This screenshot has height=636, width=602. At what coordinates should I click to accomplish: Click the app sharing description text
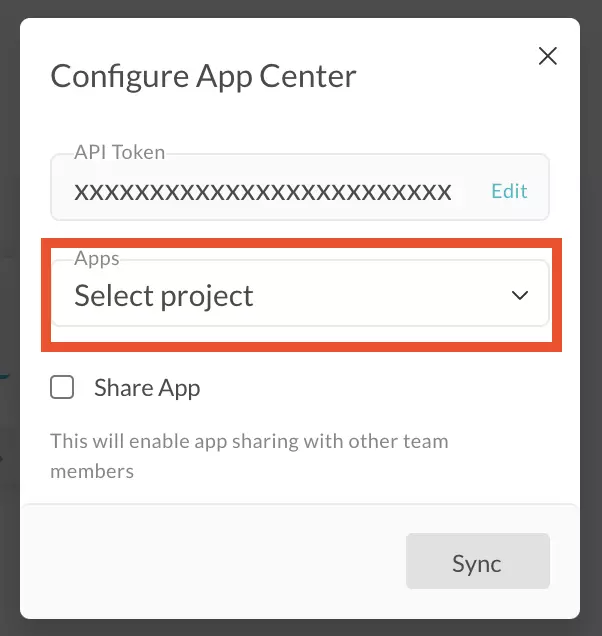pos(249,455)
